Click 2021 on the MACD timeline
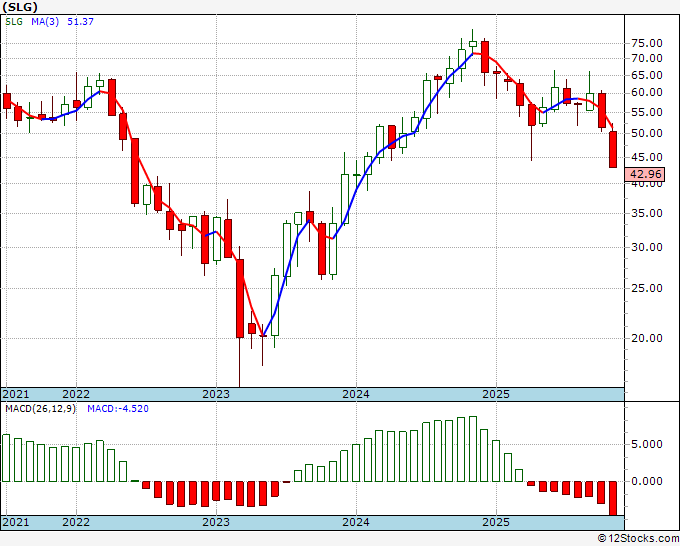 (16, 522)
